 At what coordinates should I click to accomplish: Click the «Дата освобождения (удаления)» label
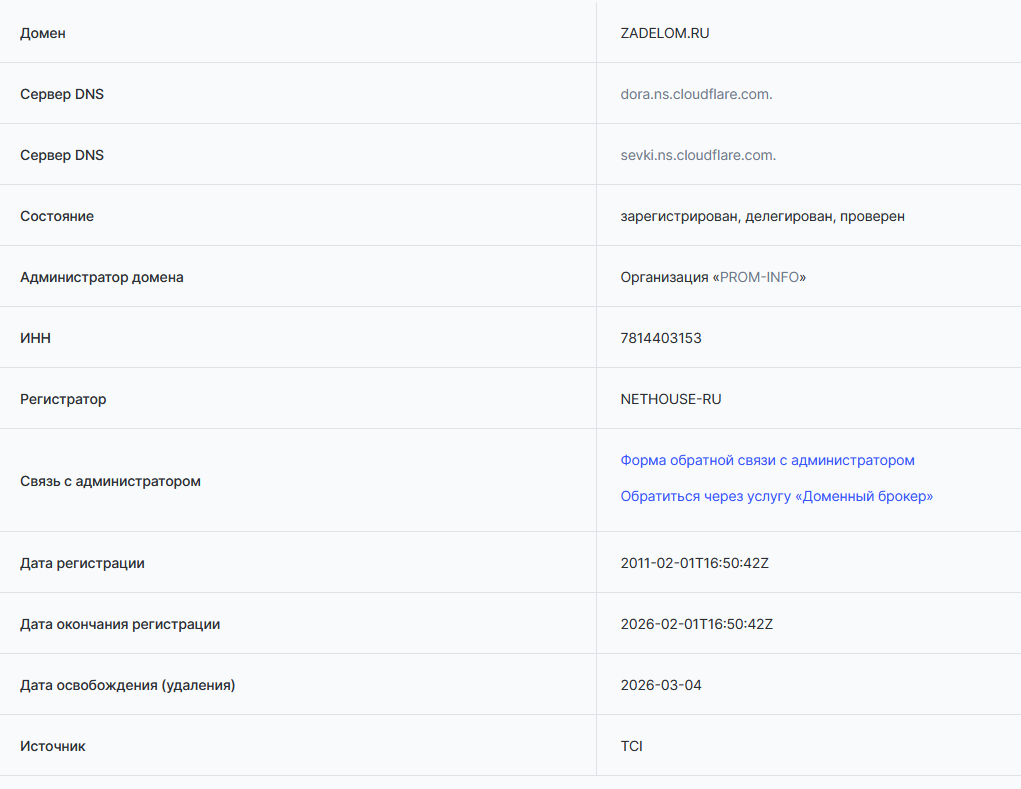click(x=127, y=685)
